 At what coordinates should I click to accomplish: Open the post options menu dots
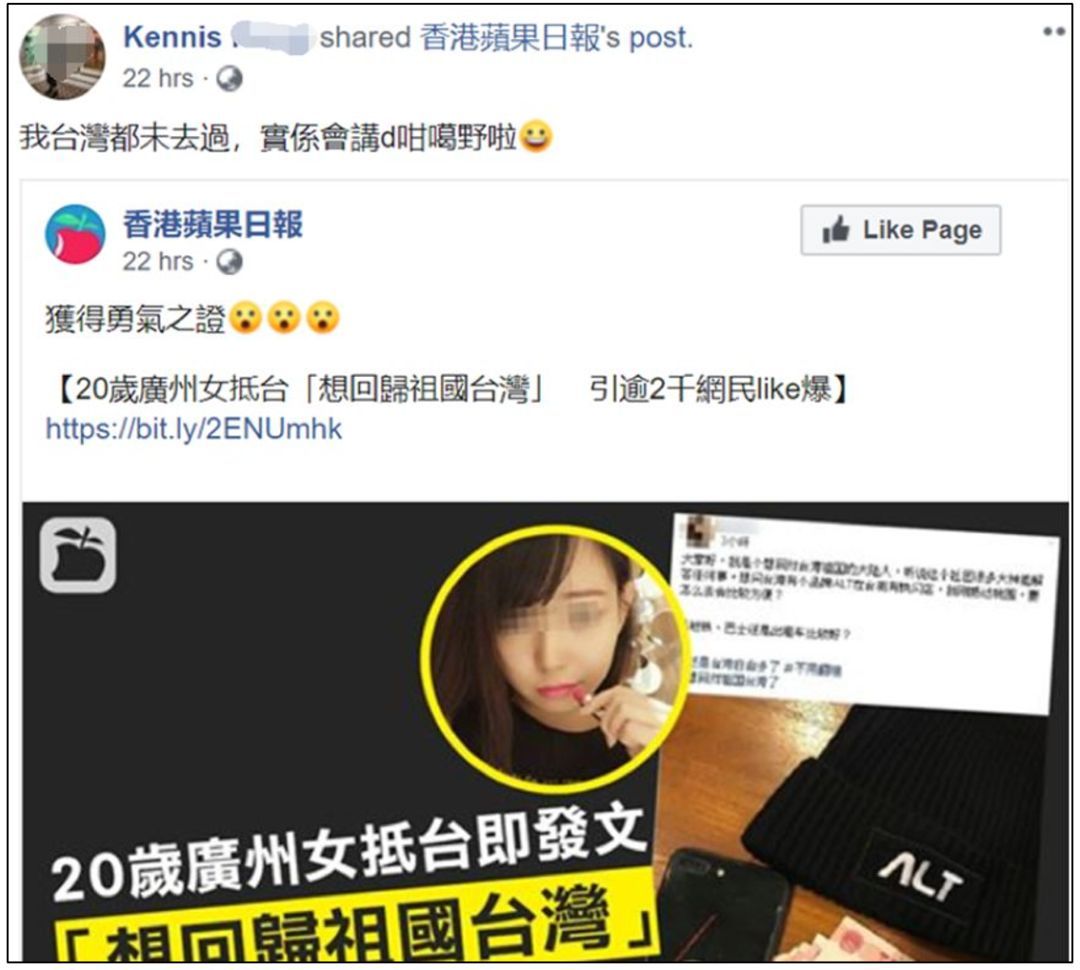click(1054, 31)
